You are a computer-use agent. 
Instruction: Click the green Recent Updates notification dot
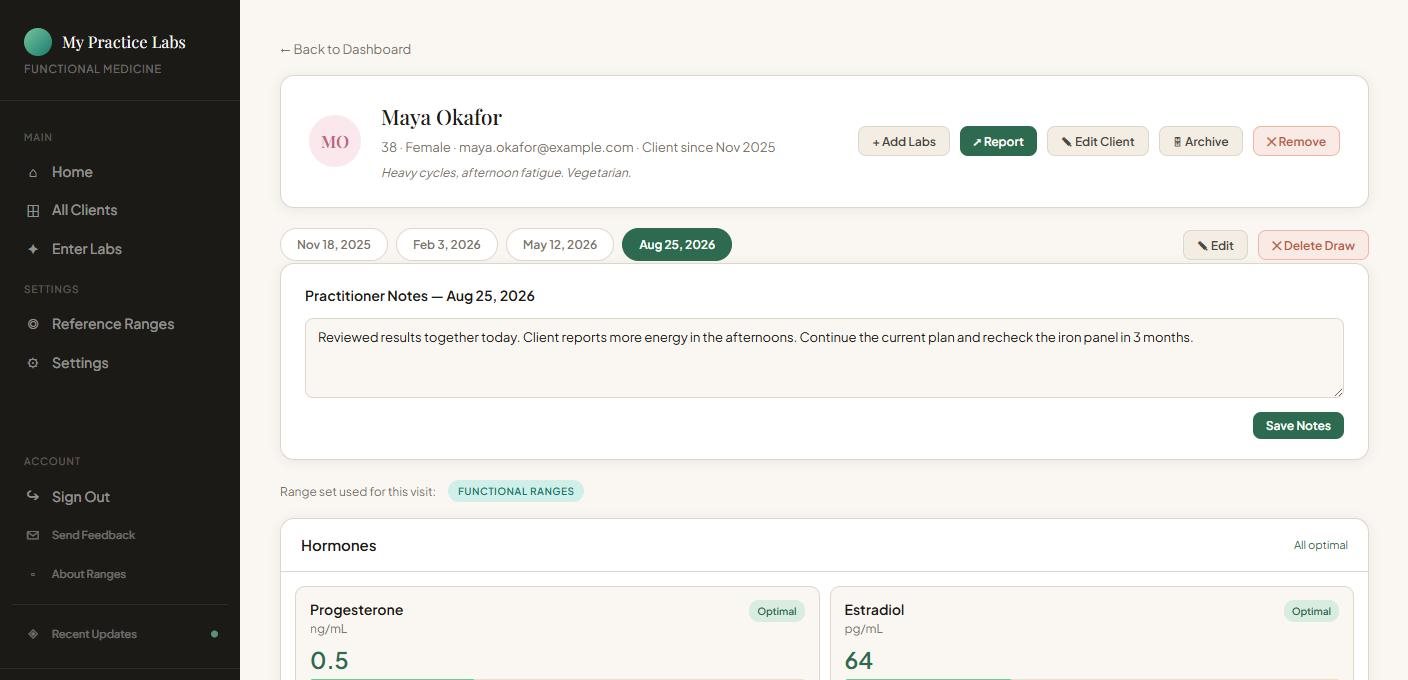click(x=214, y=634)
